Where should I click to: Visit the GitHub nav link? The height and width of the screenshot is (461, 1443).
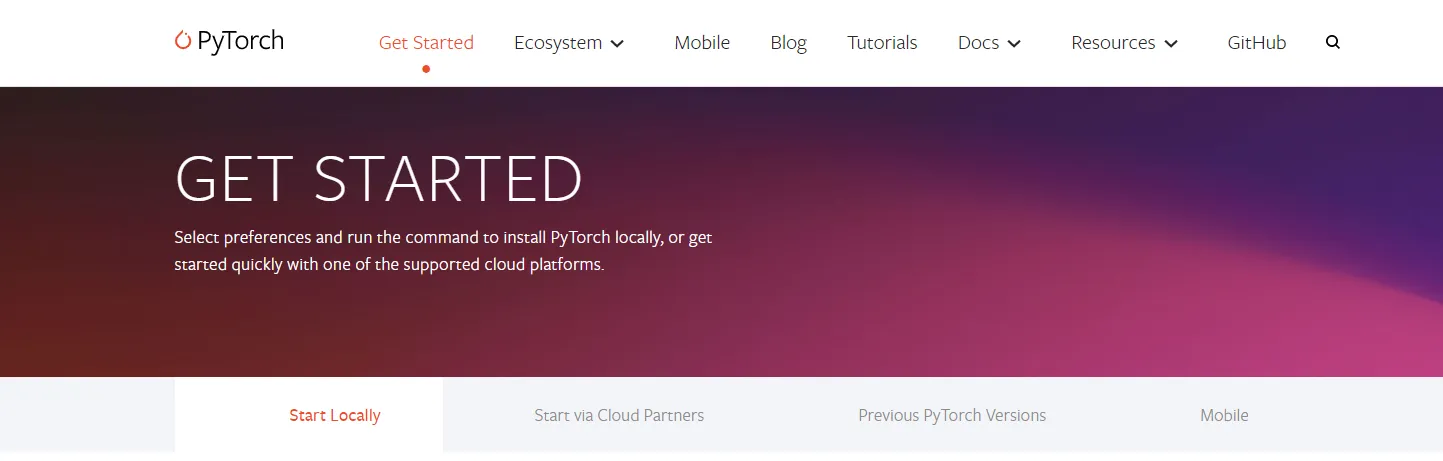(x=1257, y=43)
